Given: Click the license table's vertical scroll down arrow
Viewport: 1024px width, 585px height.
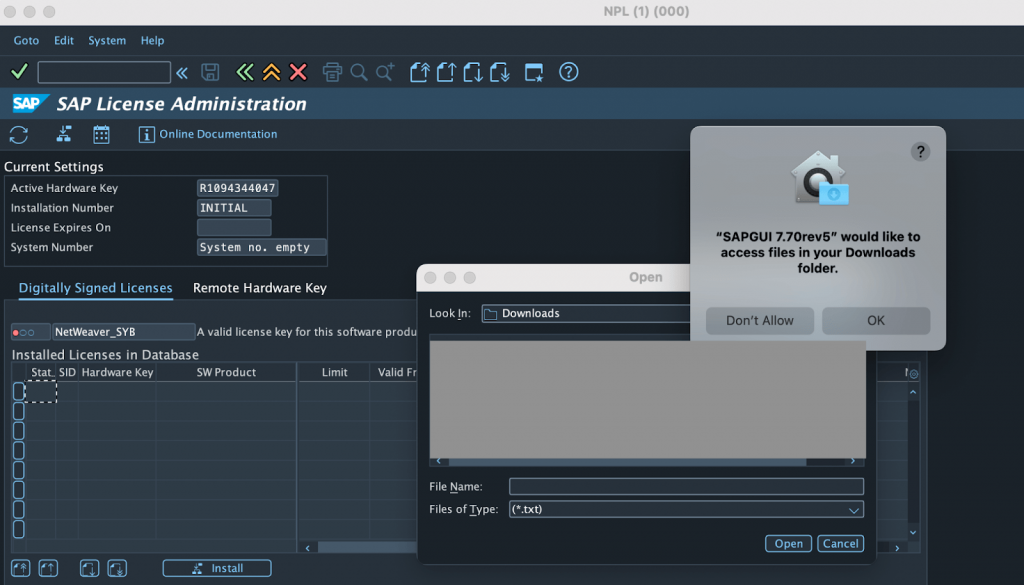Looking at the screenshot, I should [x=913, y=533].
